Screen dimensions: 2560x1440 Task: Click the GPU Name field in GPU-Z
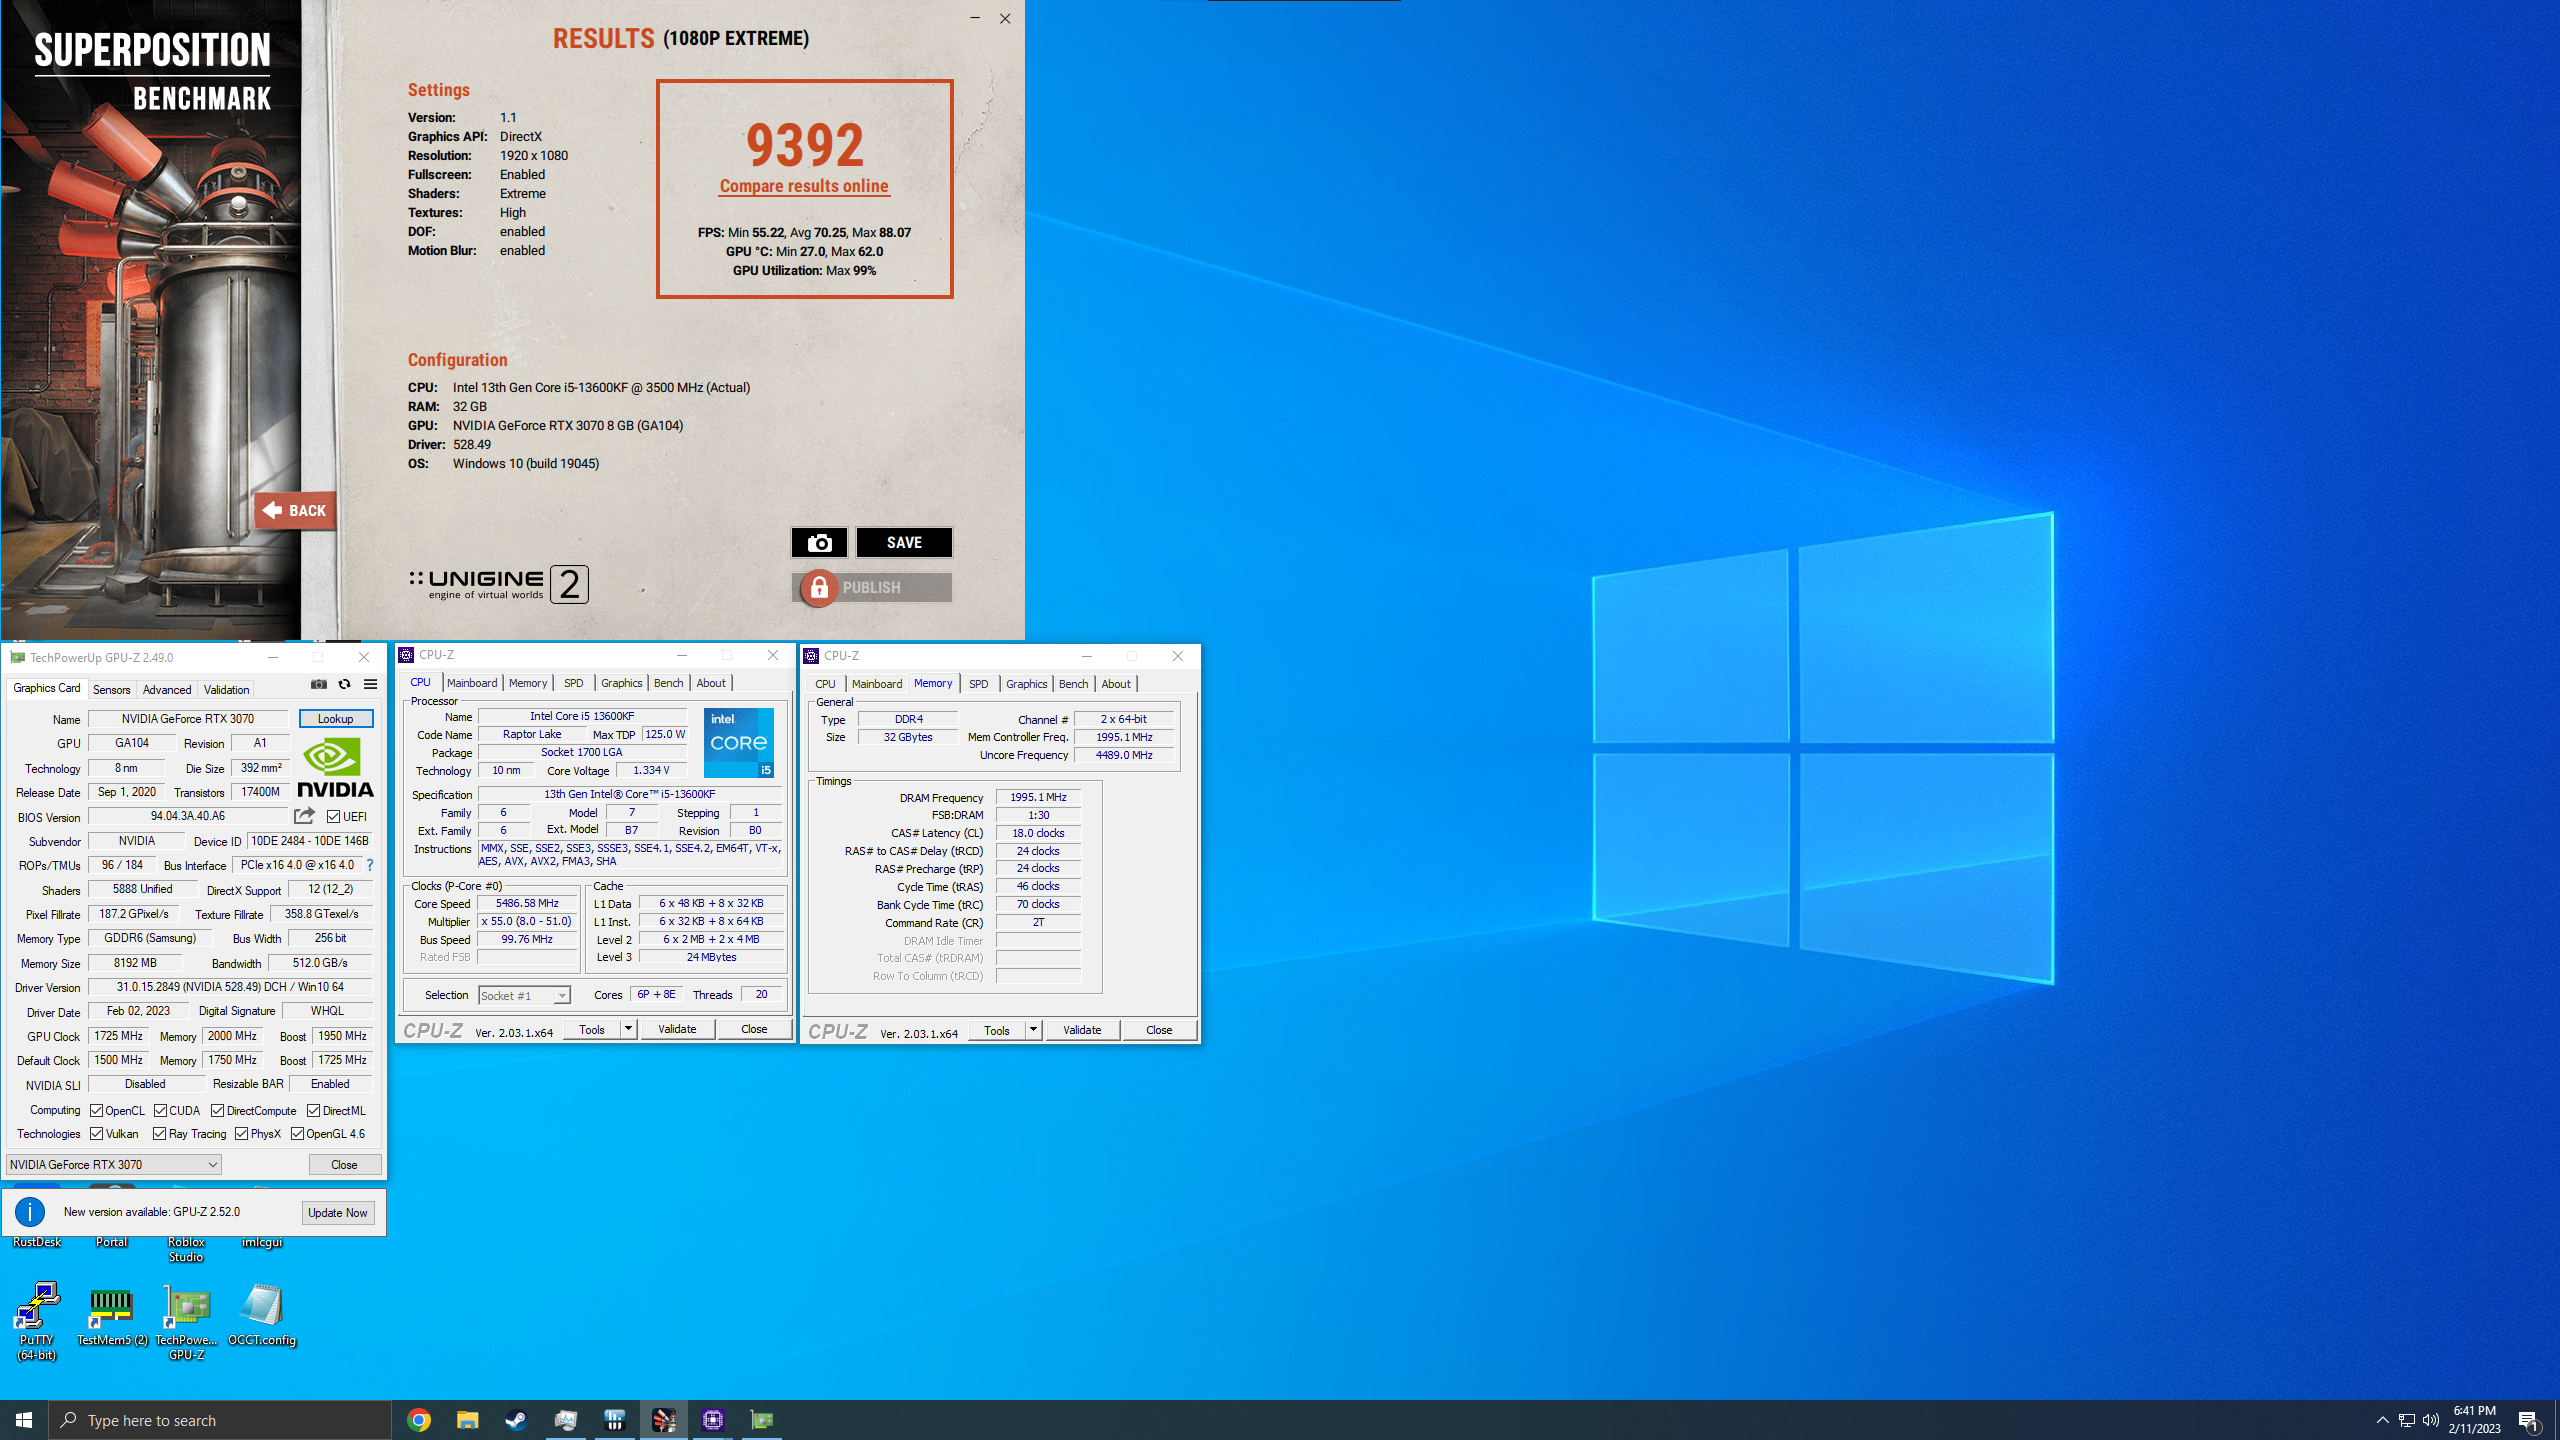pos(188,719)
